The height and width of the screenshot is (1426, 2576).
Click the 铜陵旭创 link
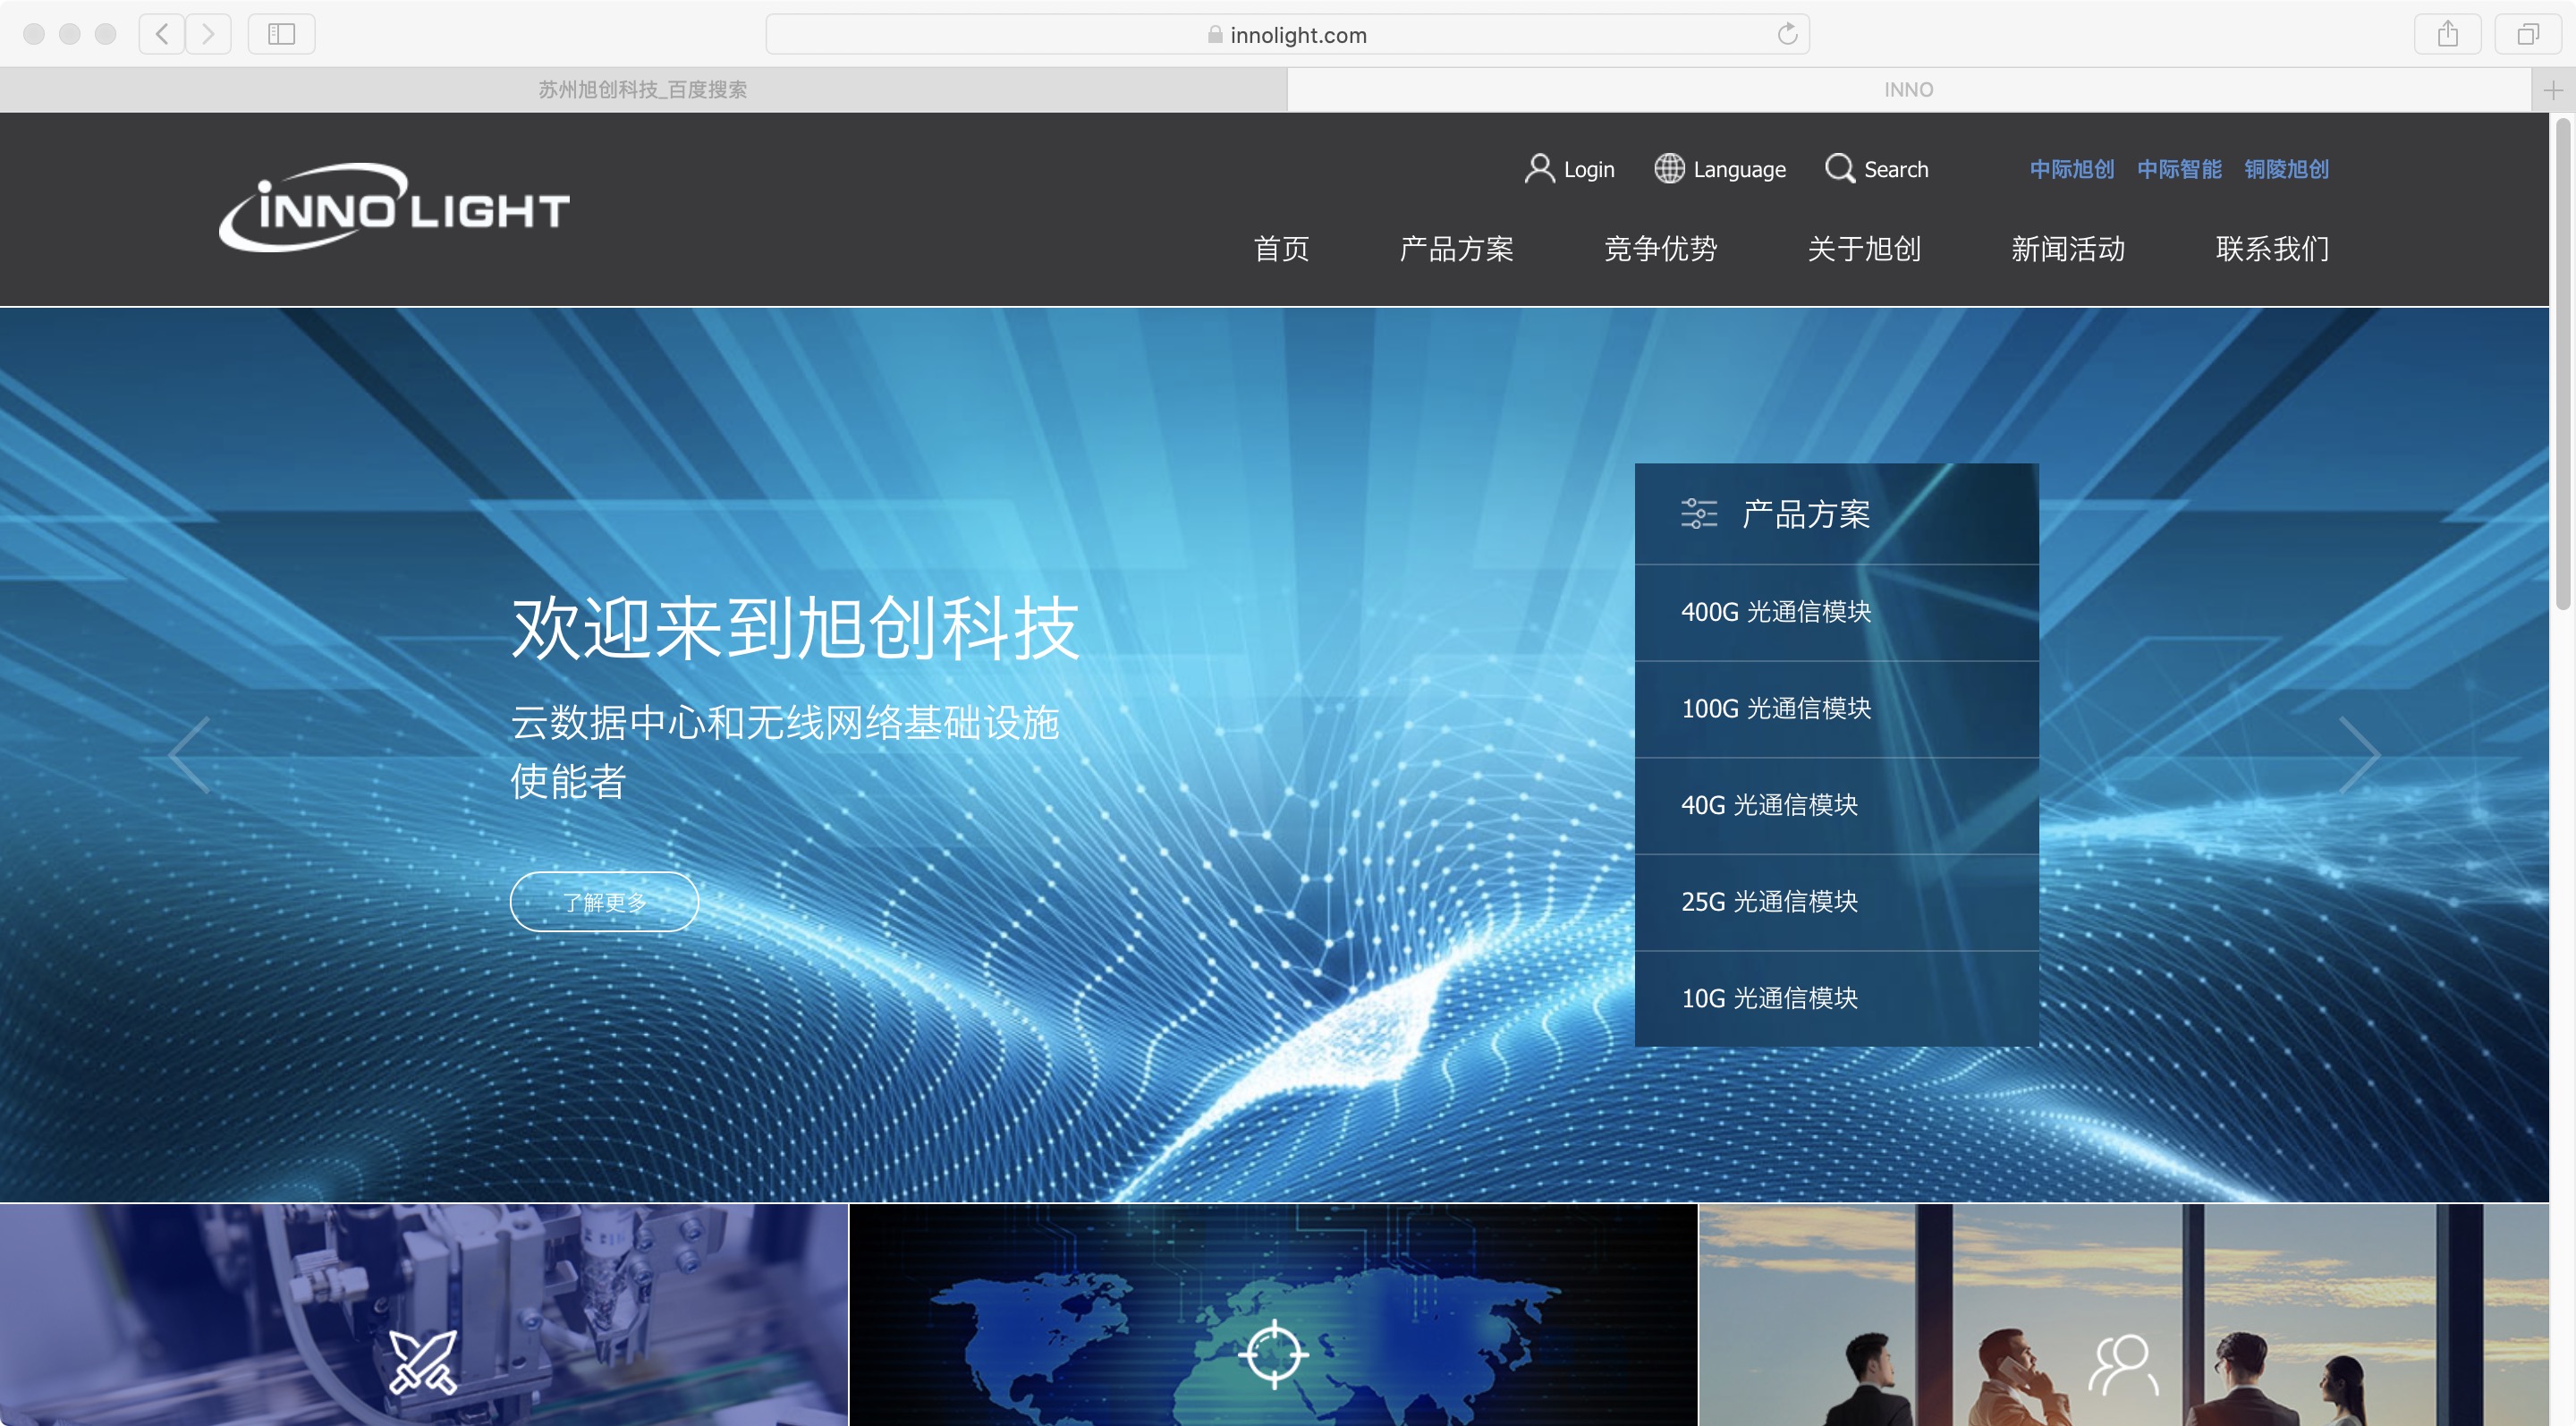pos(2286,169)
